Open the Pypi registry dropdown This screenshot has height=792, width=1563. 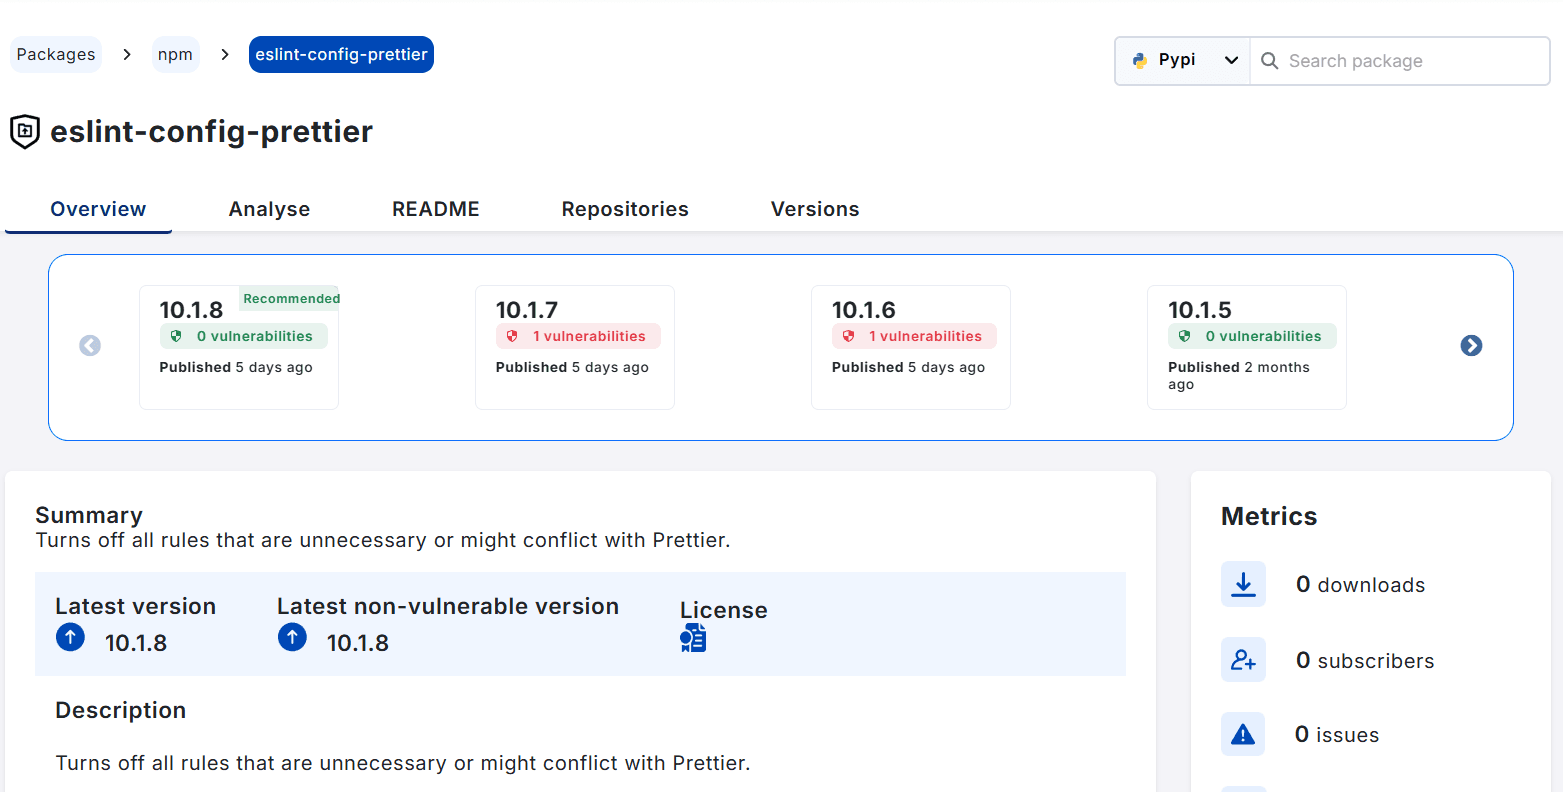(x=1183, y=61)
